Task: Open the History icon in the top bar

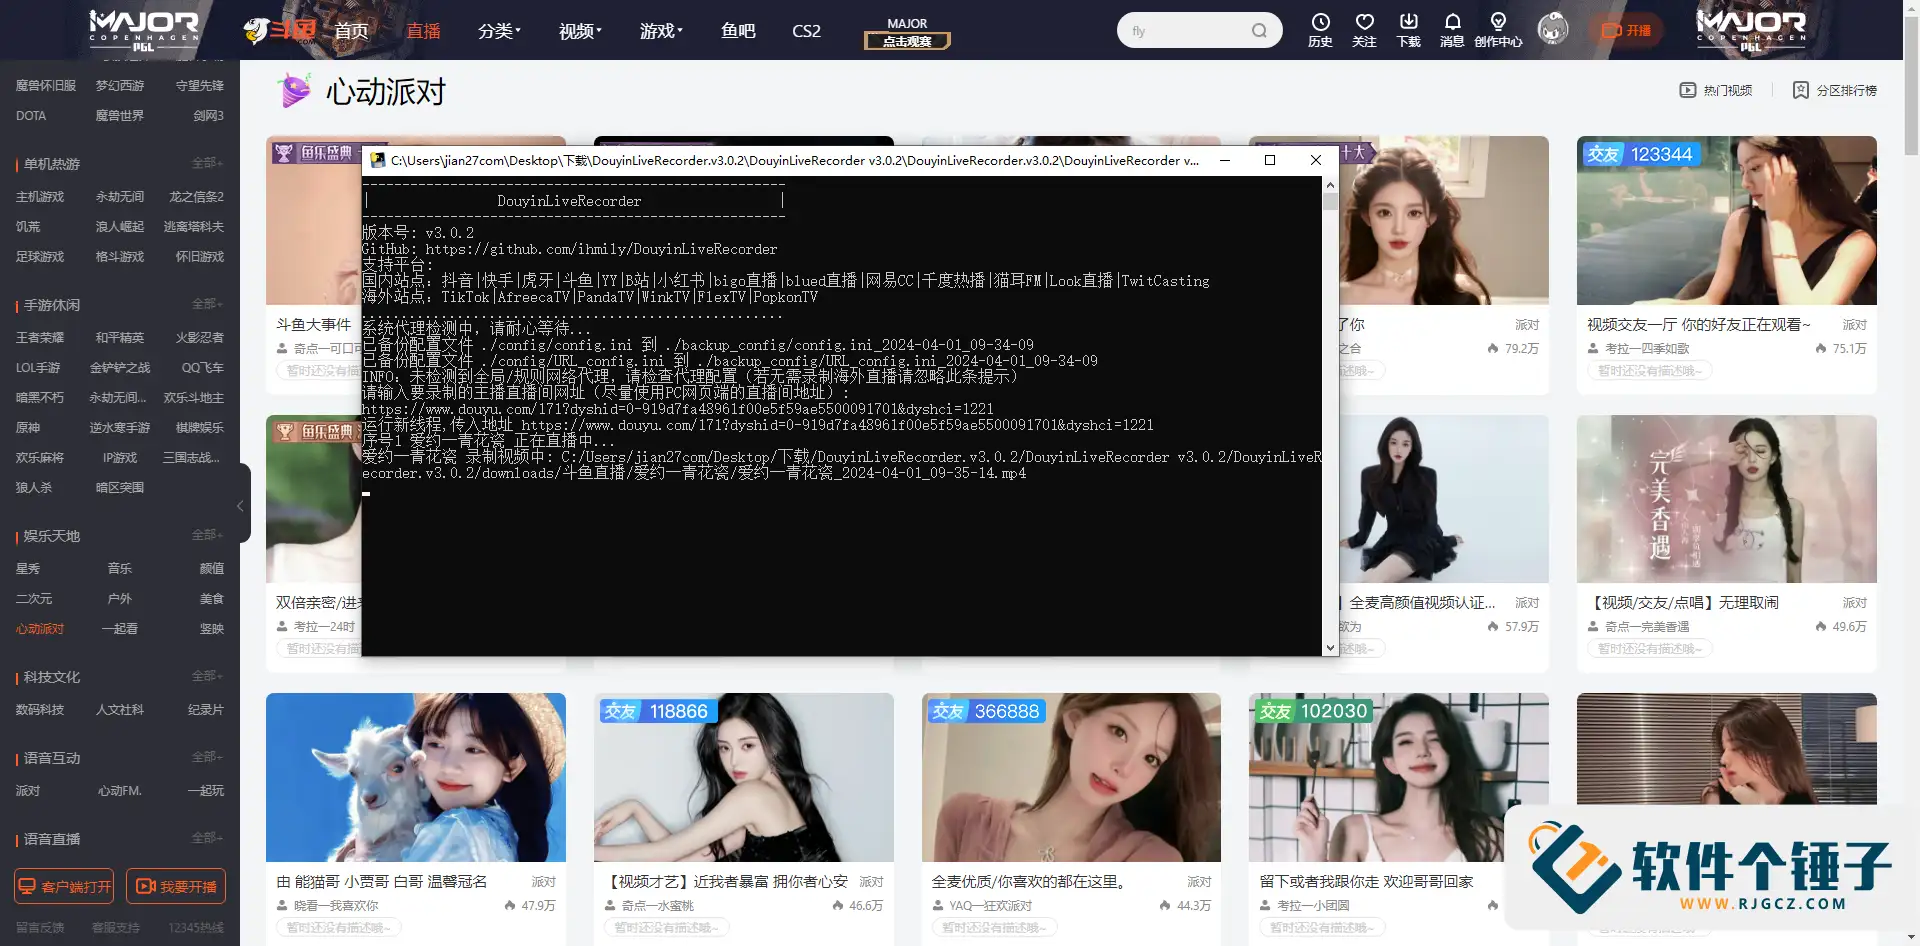Action: click(1320, 30)
